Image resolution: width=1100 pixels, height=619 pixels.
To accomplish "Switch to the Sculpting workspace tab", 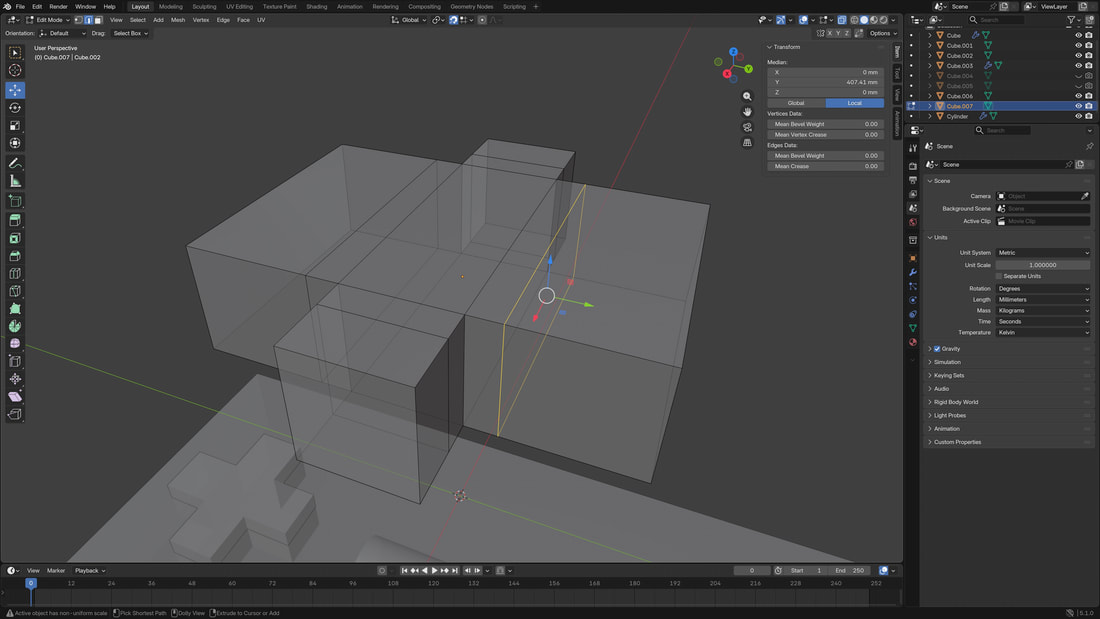I will (204, 6).
